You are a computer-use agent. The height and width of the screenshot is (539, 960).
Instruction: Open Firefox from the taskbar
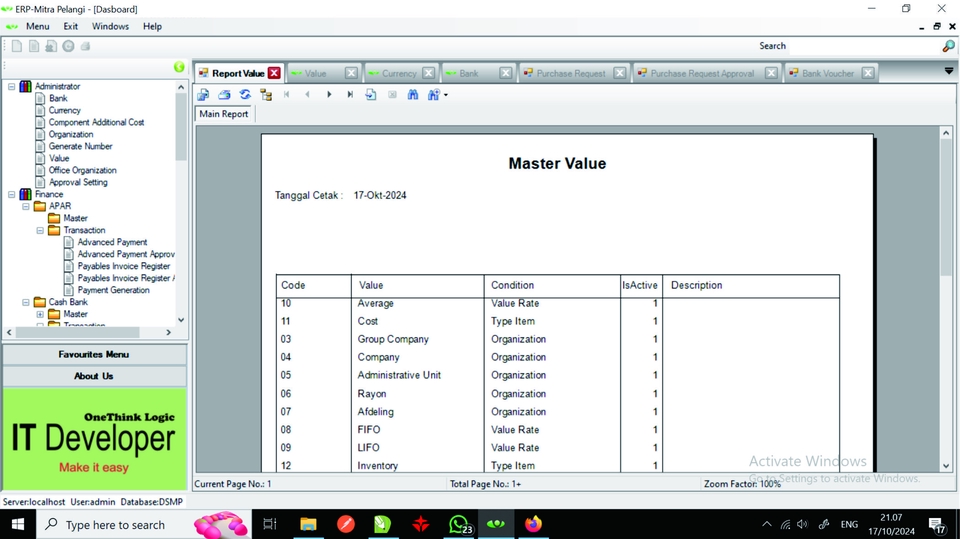click(533, 524)
